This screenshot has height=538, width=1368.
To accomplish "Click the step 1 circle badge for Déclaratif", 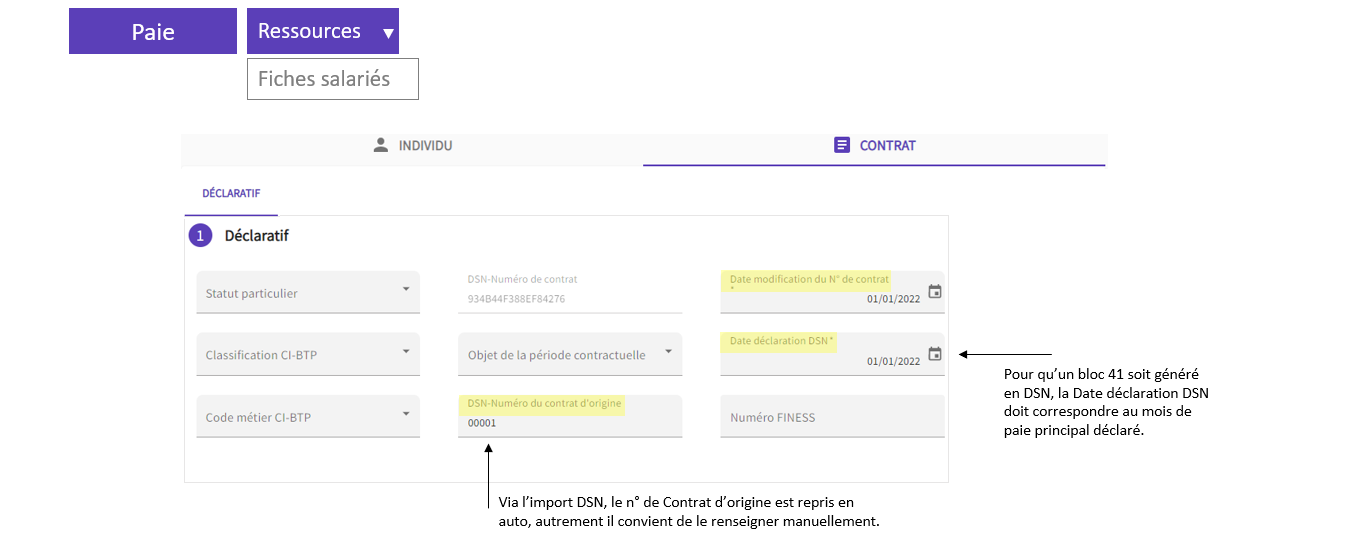I will pos(201,236).
